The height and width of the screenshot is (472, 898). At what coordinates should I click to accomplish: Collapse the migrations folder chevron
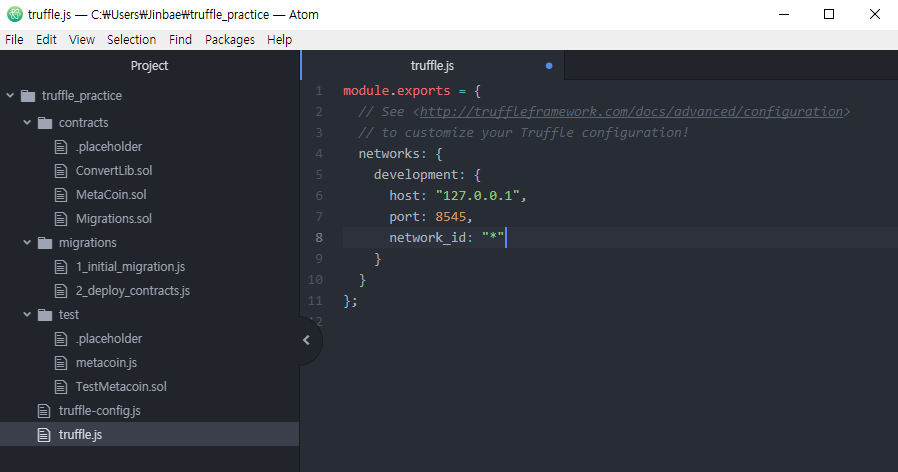pos(27,242)
